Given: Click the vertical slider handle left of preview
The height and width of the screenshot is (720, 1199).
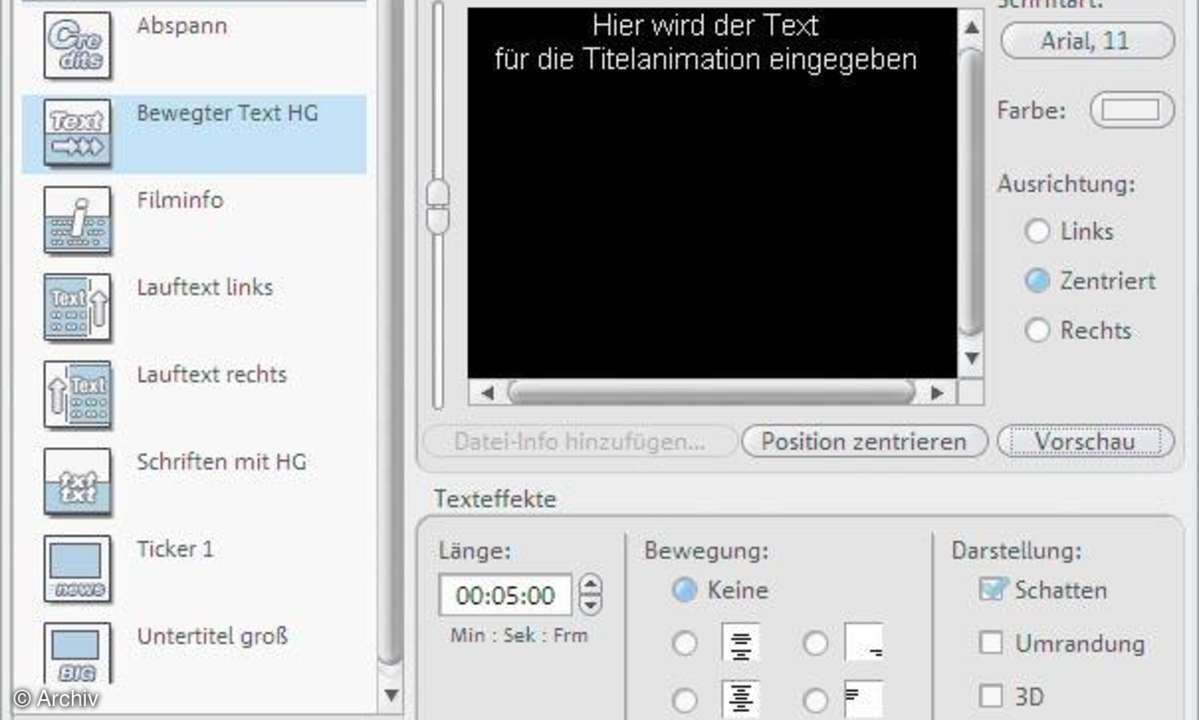Looking at the screenshot, I should (x=437, y=206).
